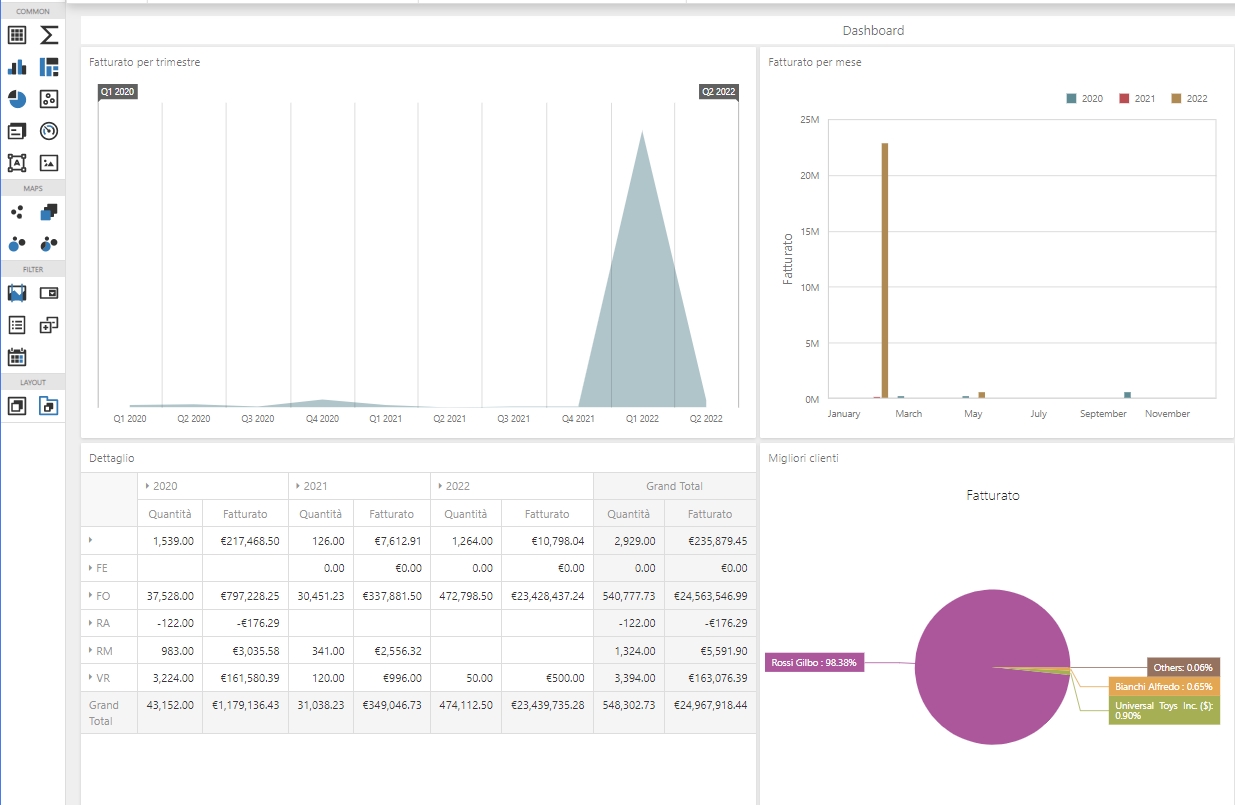
Task: Expand the 2021 column in Dettaglio pivot
Action: (298, 486)
